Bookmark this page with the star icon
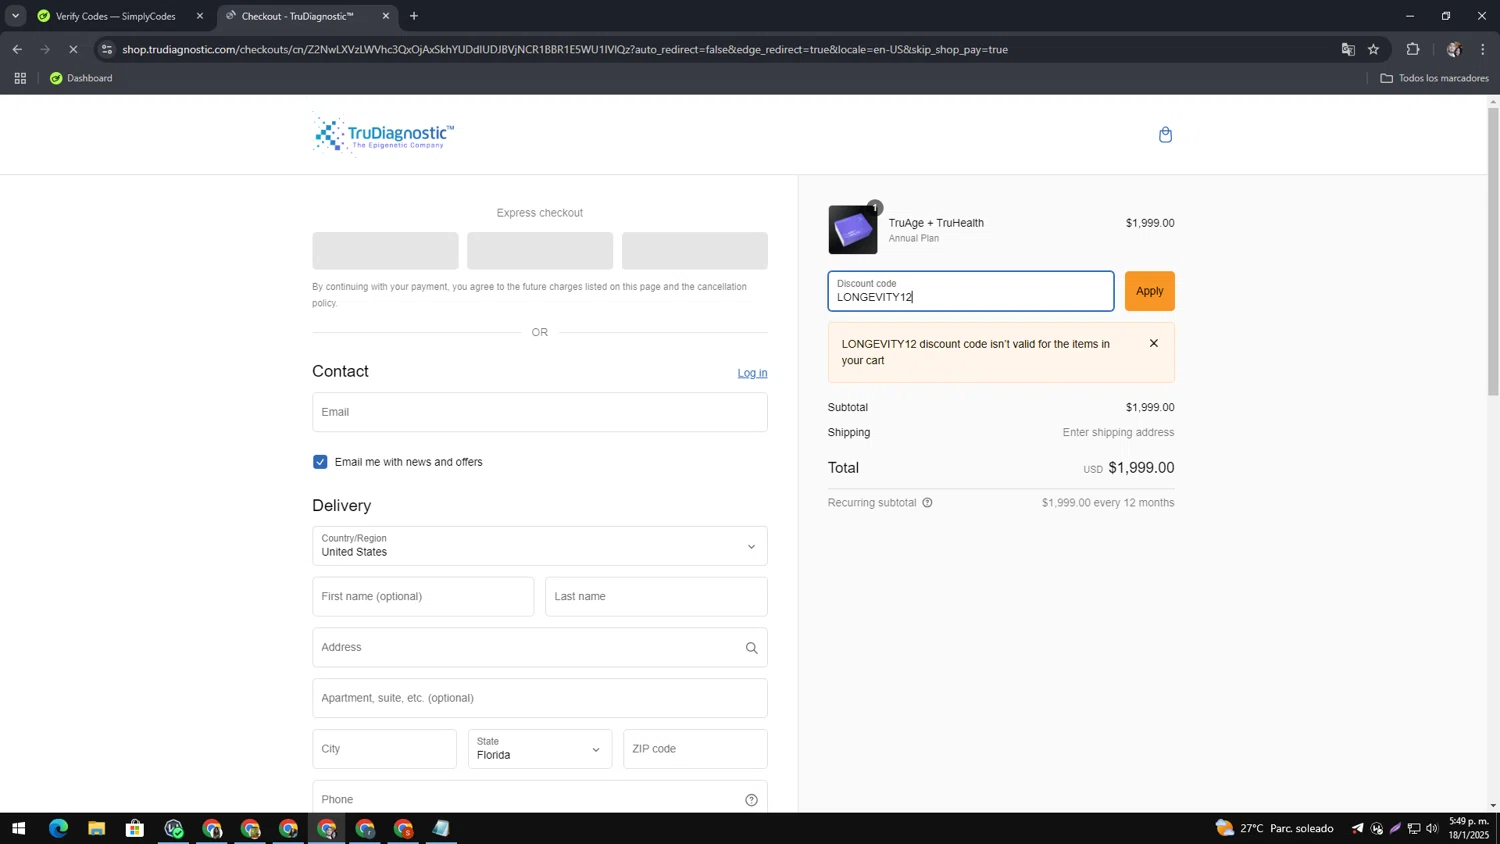Screen dimensions: 1500x844 point(1374,49)
